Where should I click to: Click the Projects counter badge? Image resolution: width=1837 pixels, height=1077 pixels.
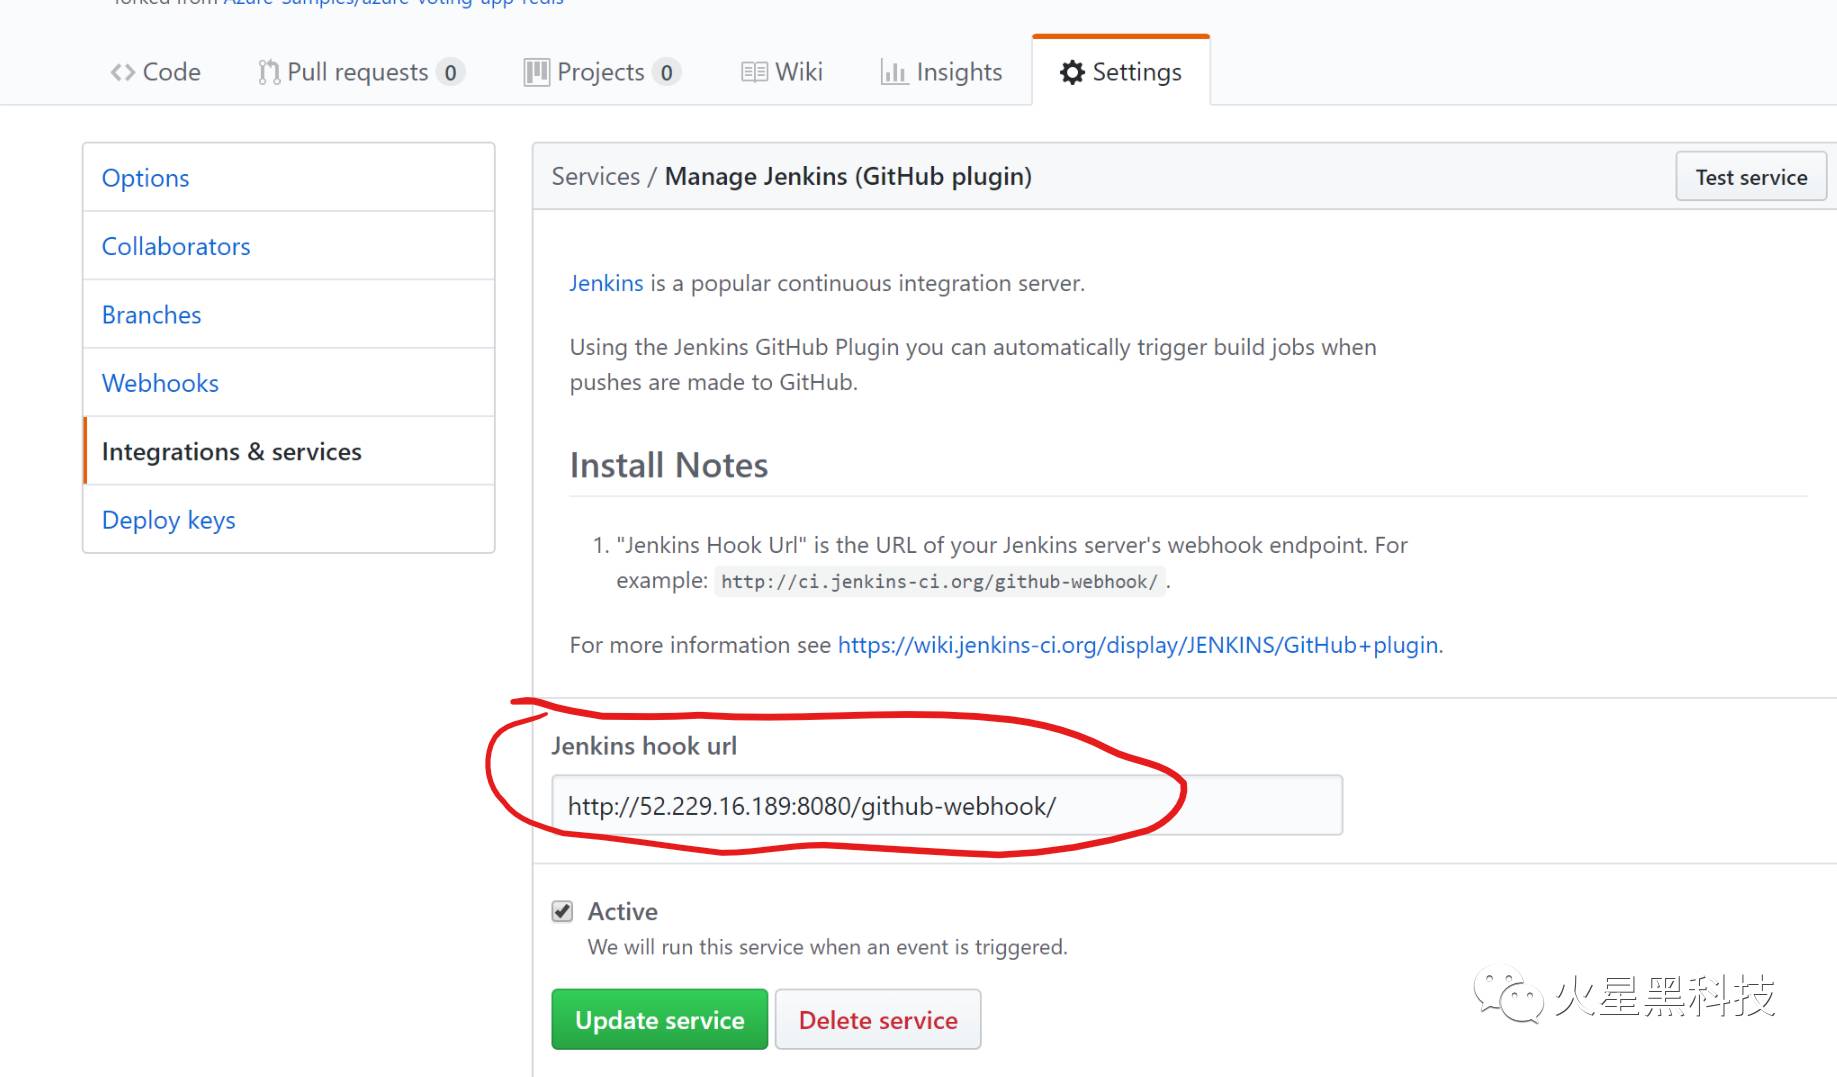pos(666,72)
